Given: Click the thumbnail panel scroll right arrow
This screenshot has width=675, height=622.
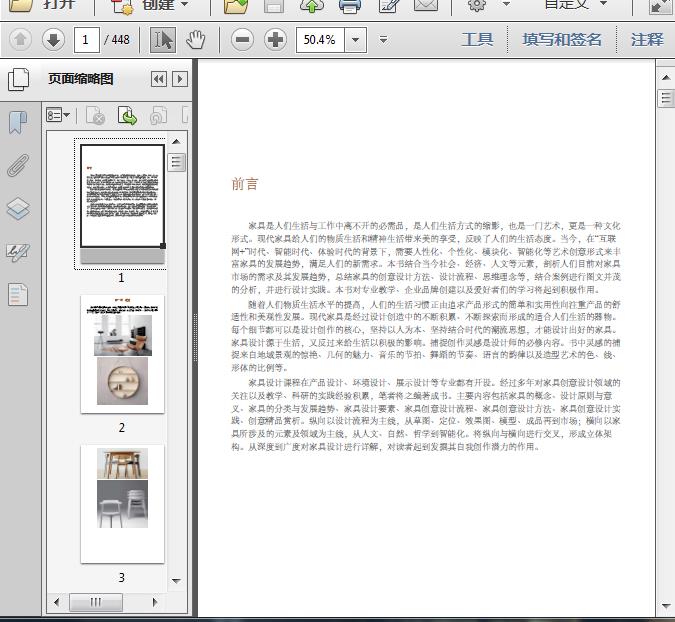Looking at the screenshot, I should tap(155, 602).
